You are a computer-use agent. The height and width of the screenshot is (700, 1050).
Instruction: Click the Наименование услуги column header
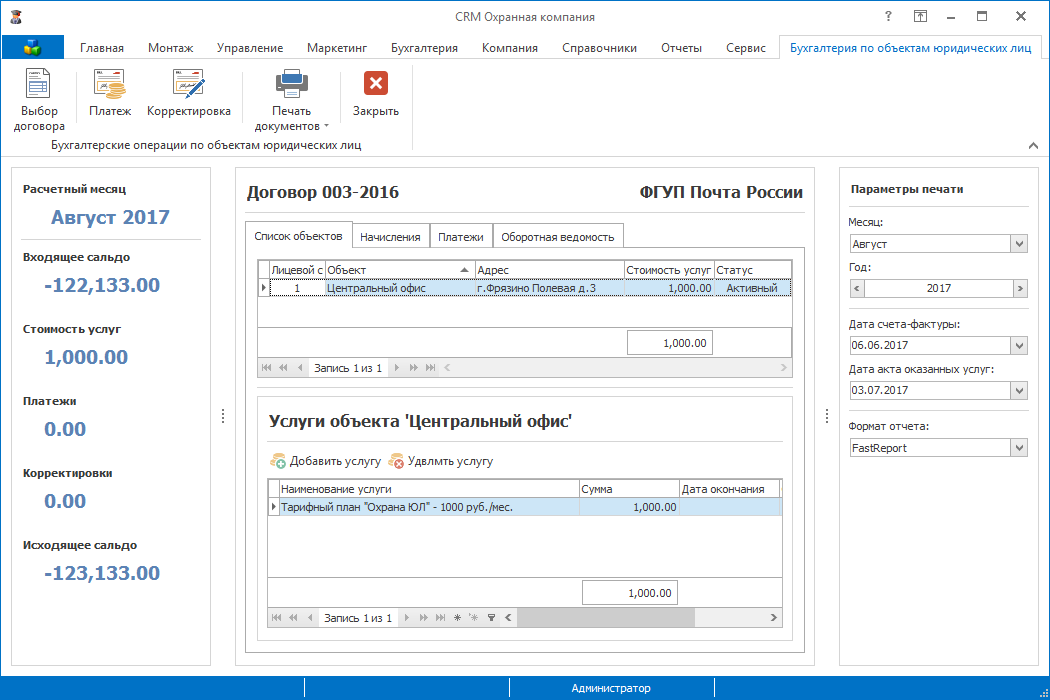click(x=429, y=489)
